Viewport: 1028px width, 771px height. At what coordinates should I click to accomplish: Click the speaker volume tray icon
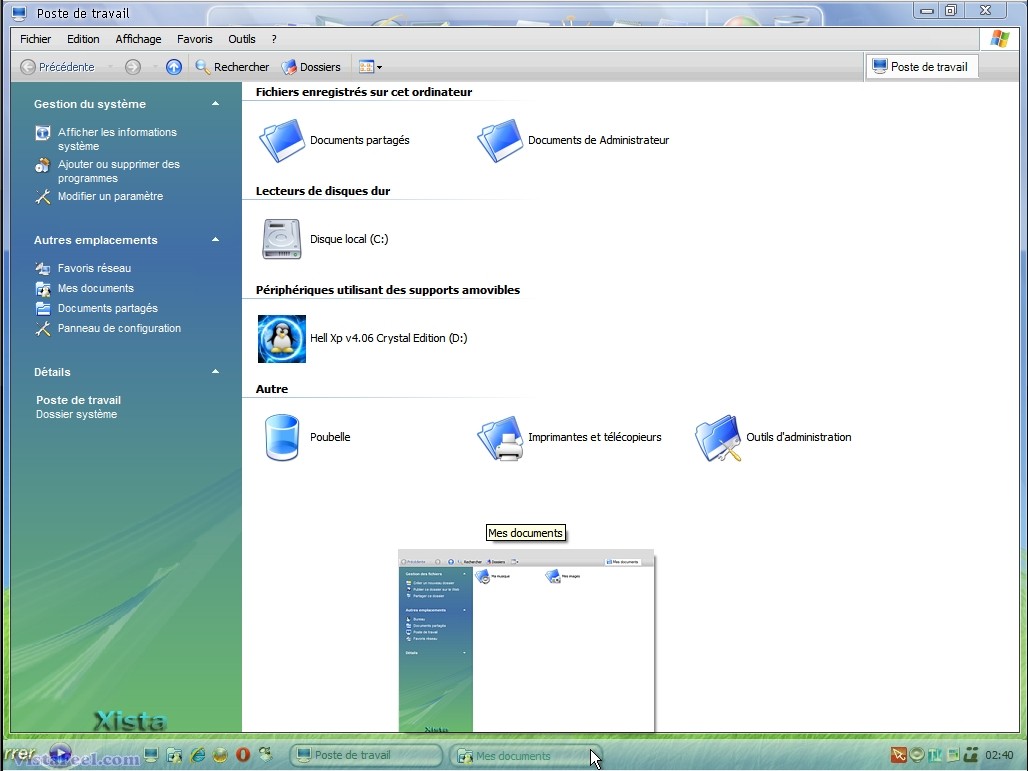click(x=917, y=755)
